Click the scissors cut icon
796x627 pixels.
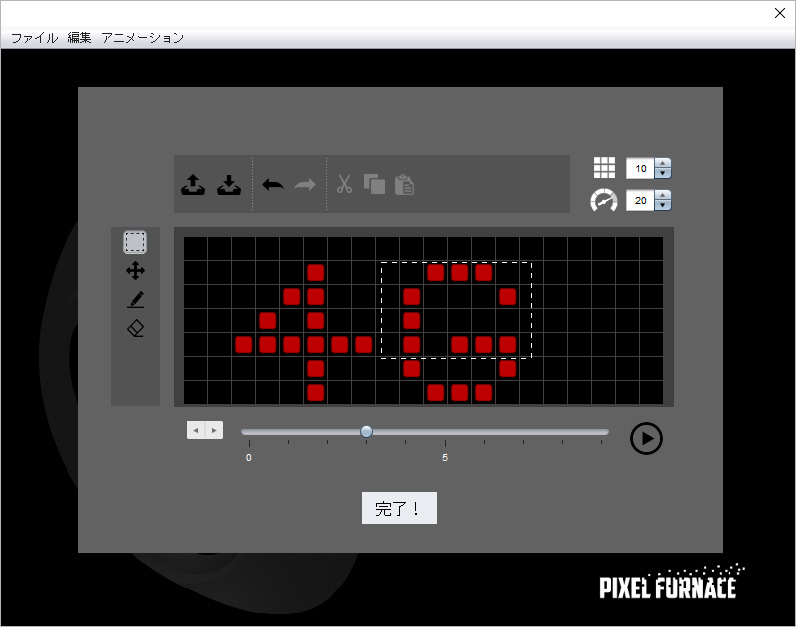point(344,184)
